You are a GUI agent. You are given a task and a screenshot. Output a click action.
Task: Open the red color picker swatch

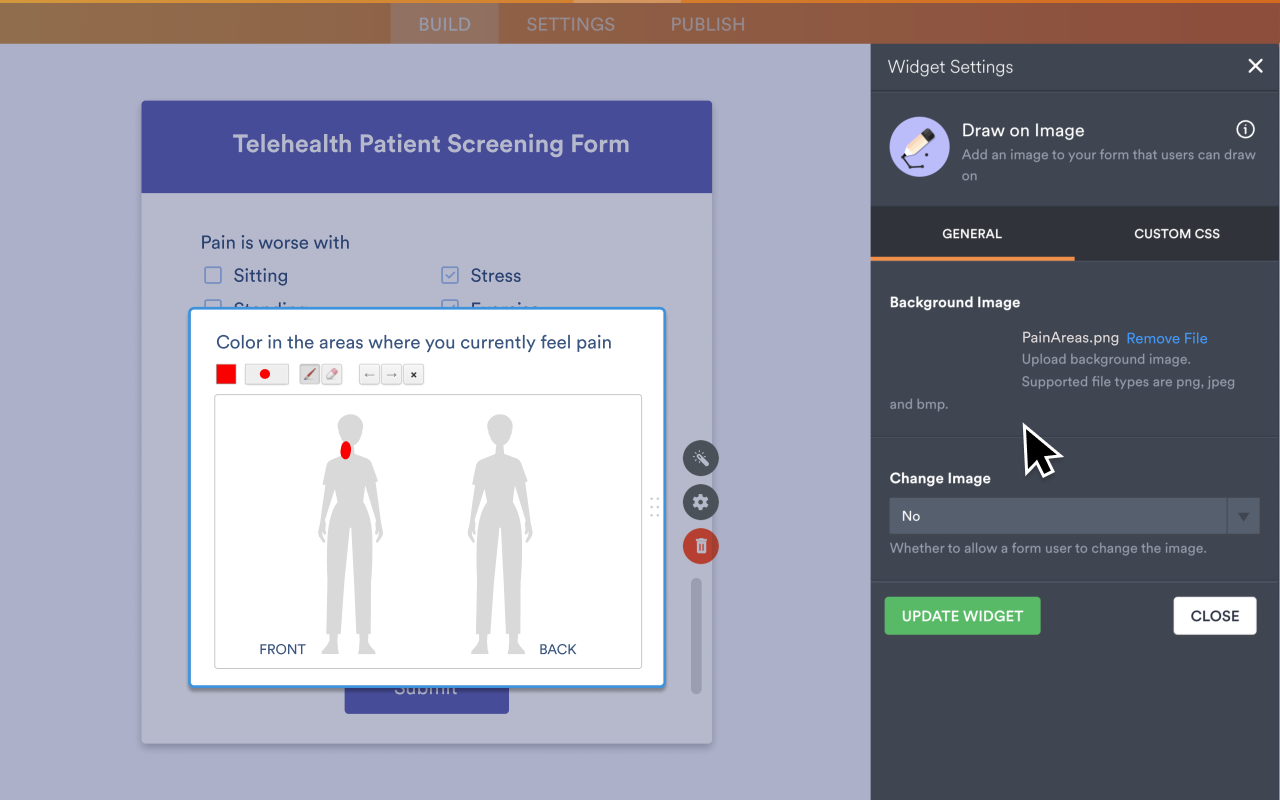(x=226, y=374)
